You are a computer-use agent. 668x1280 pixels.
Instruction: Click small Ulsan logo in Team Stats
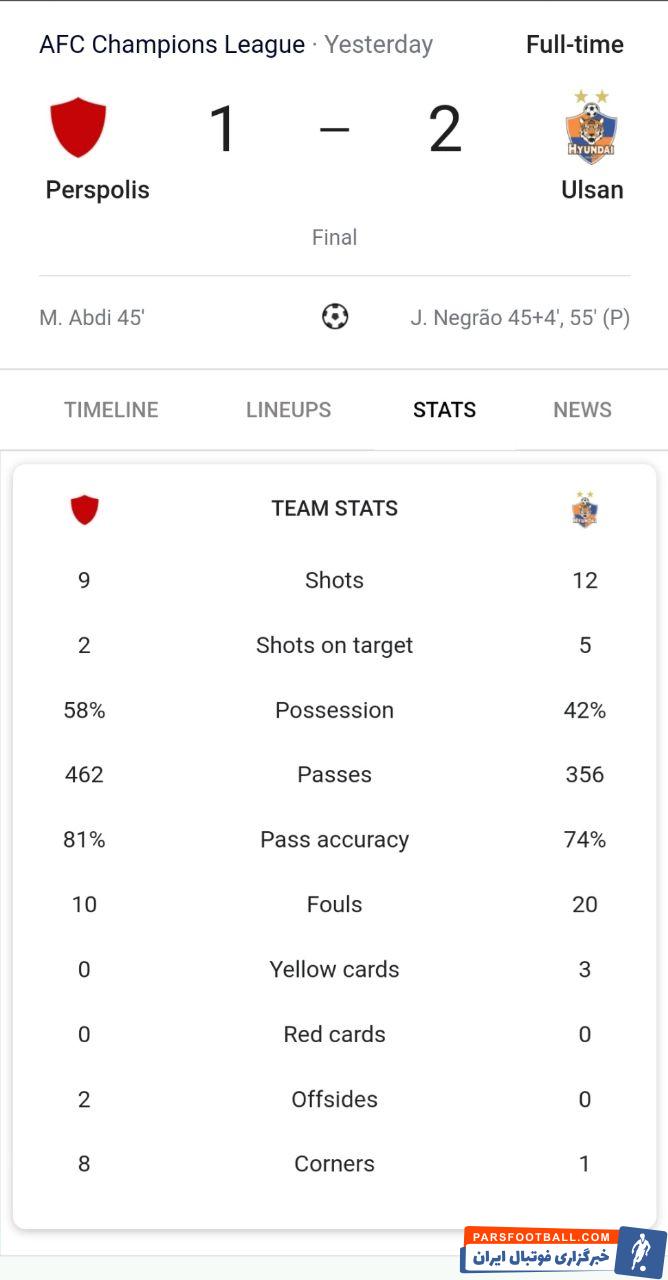(x=584, y=510)
